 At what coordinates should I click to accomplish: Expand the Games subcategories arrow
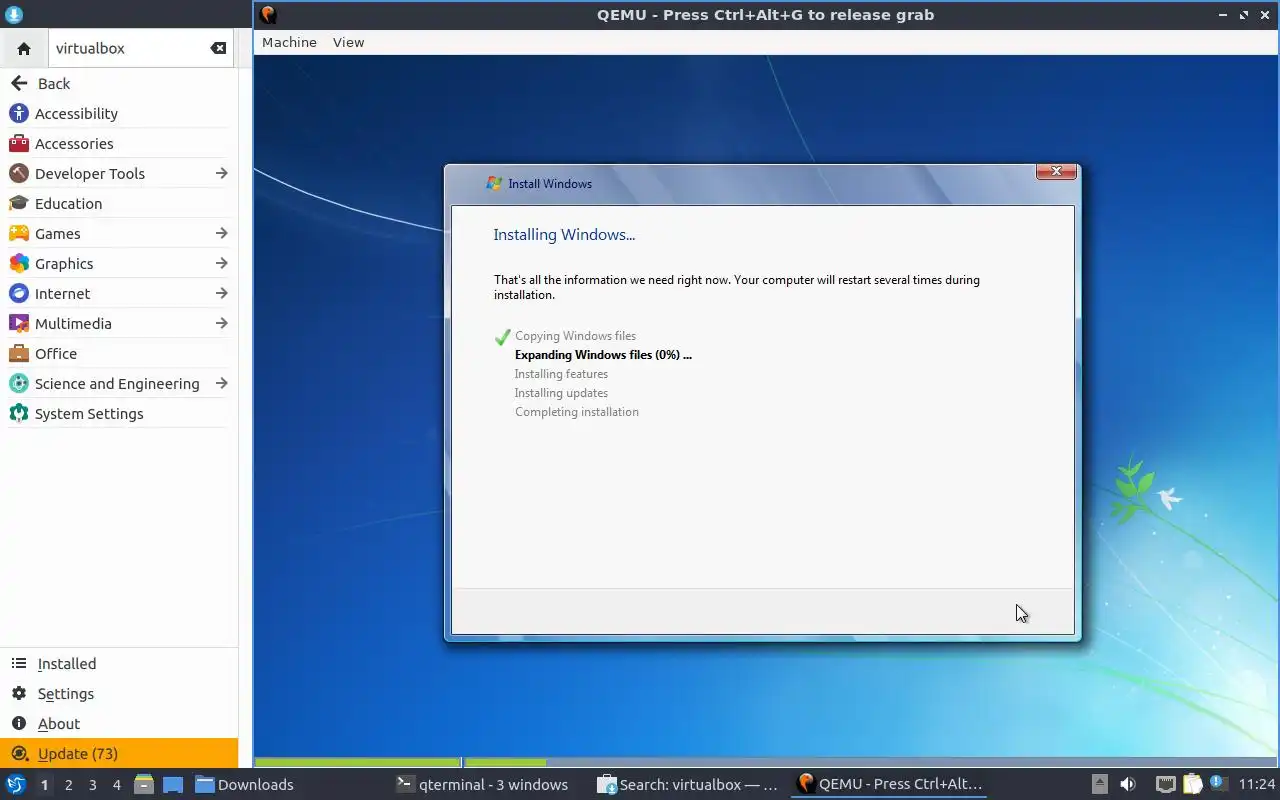point(221,234)
